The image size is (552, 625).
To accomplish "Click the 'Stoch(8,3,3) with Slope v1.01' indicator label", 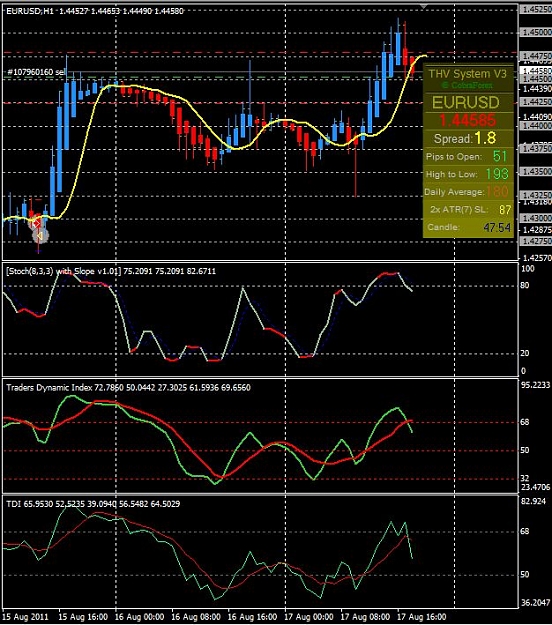I will [x=64, y=271].
